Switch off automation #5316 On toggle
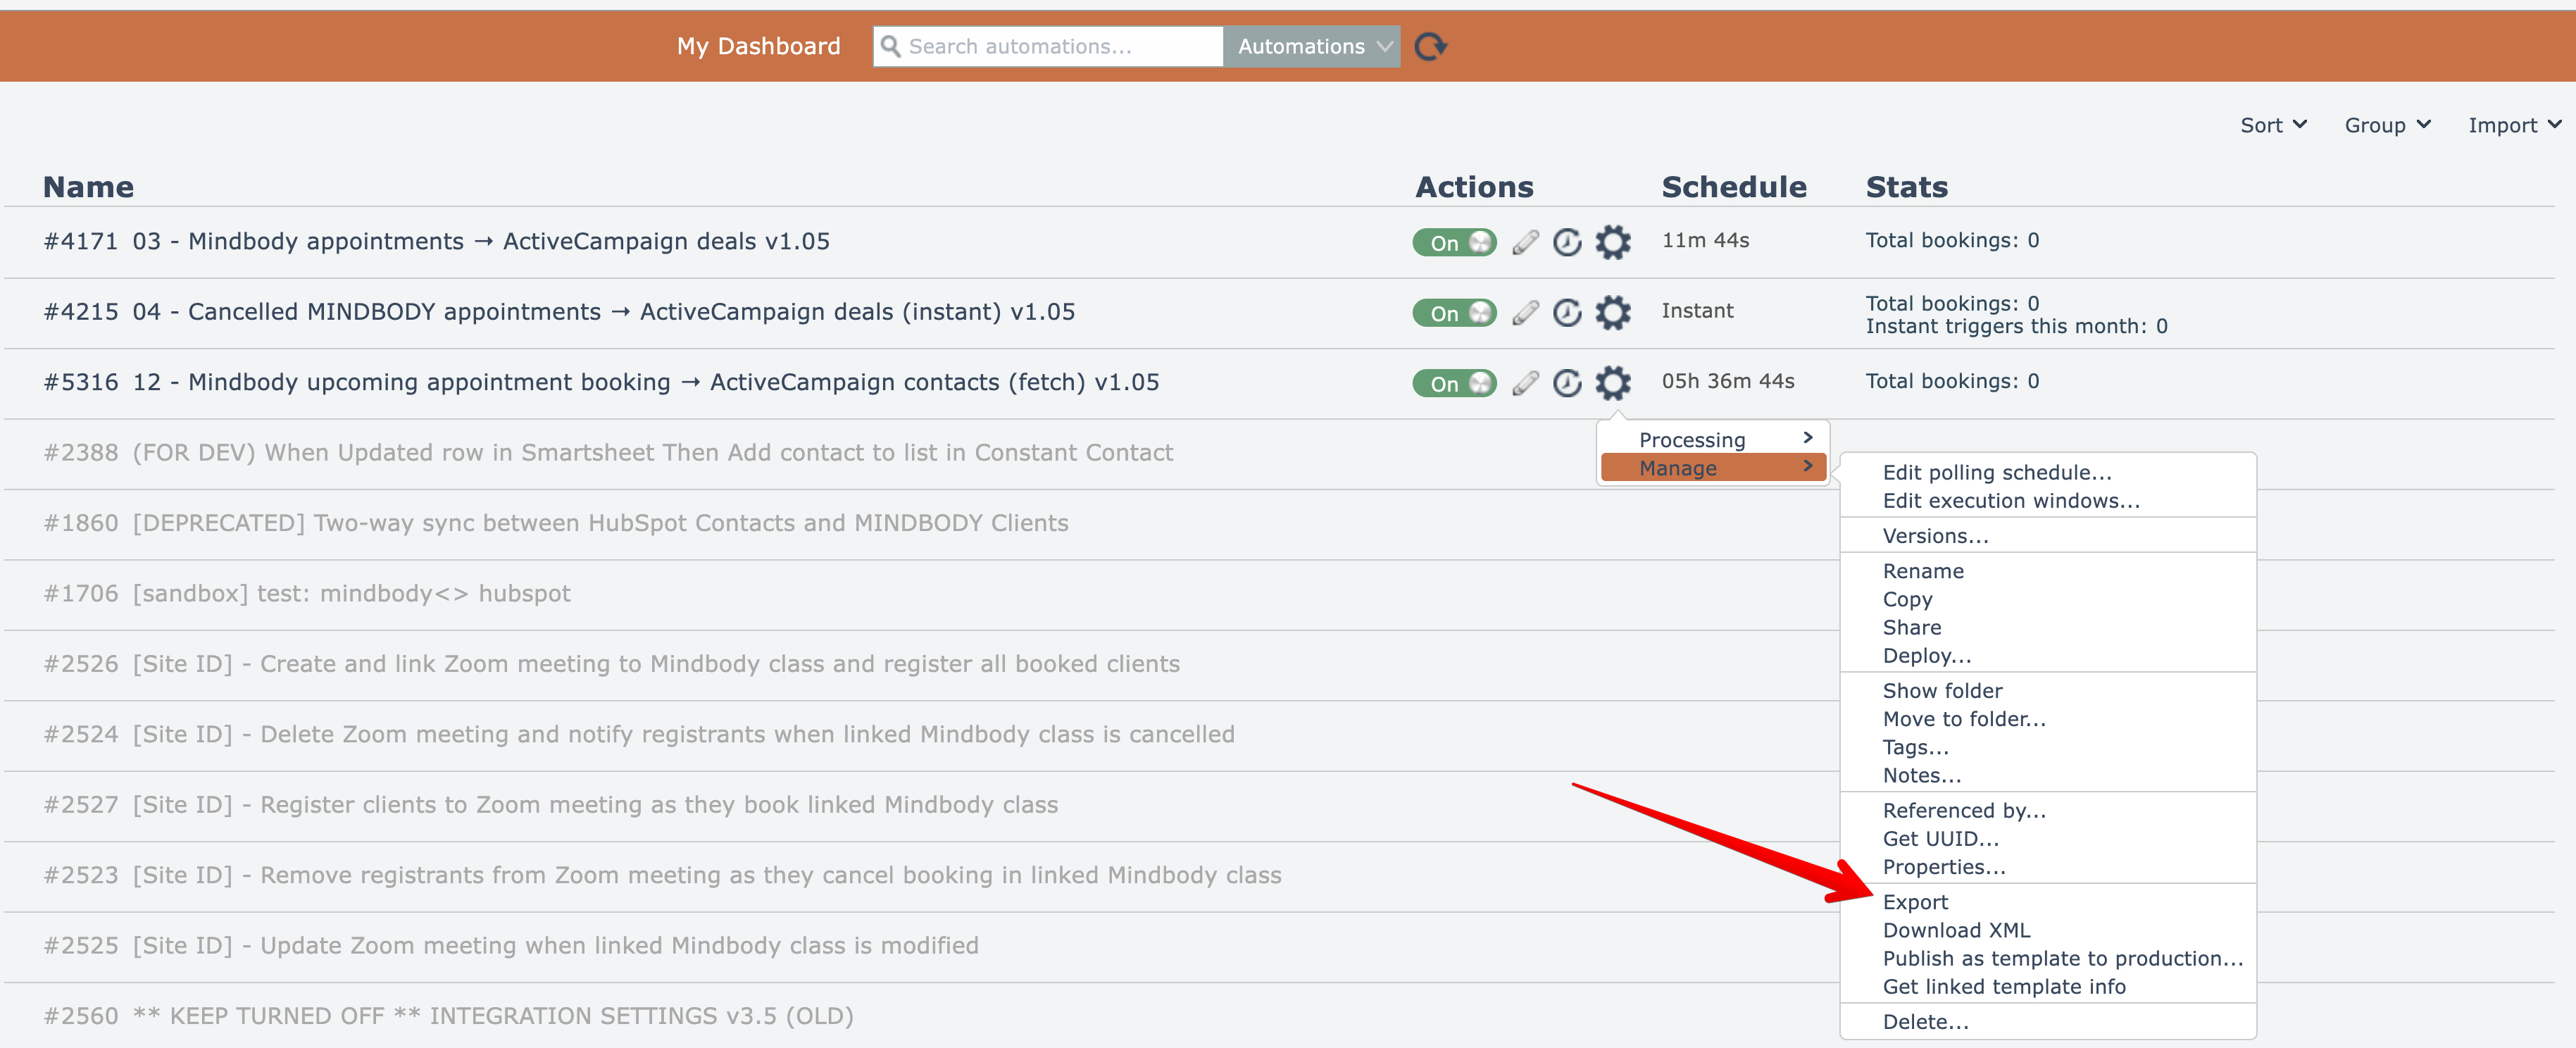The height and width of the screenshot is (1048, 2576). [1454, 383]
